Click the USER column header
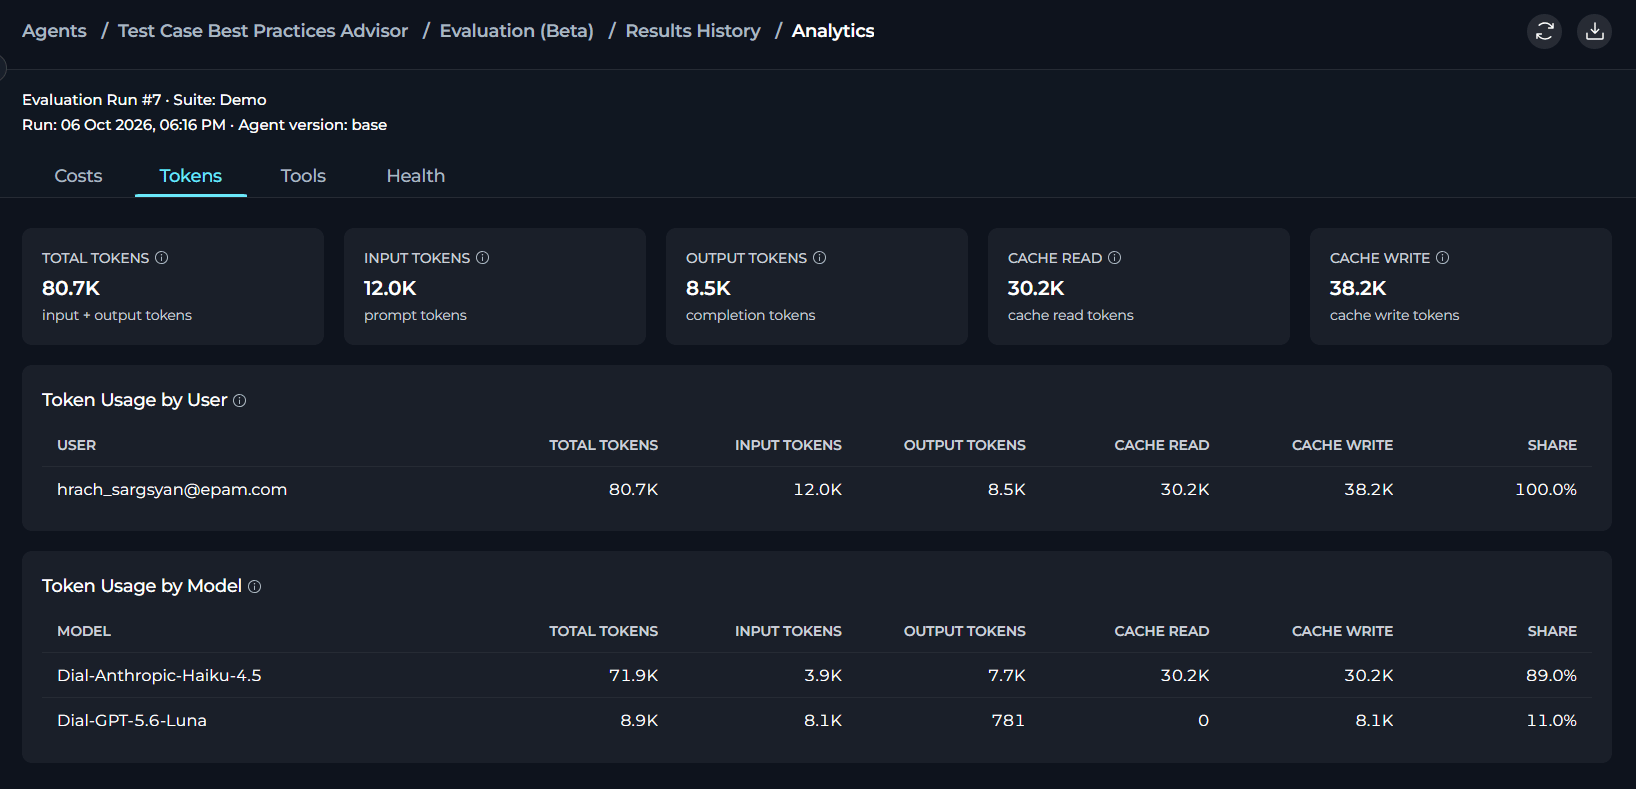 point(76,445)
